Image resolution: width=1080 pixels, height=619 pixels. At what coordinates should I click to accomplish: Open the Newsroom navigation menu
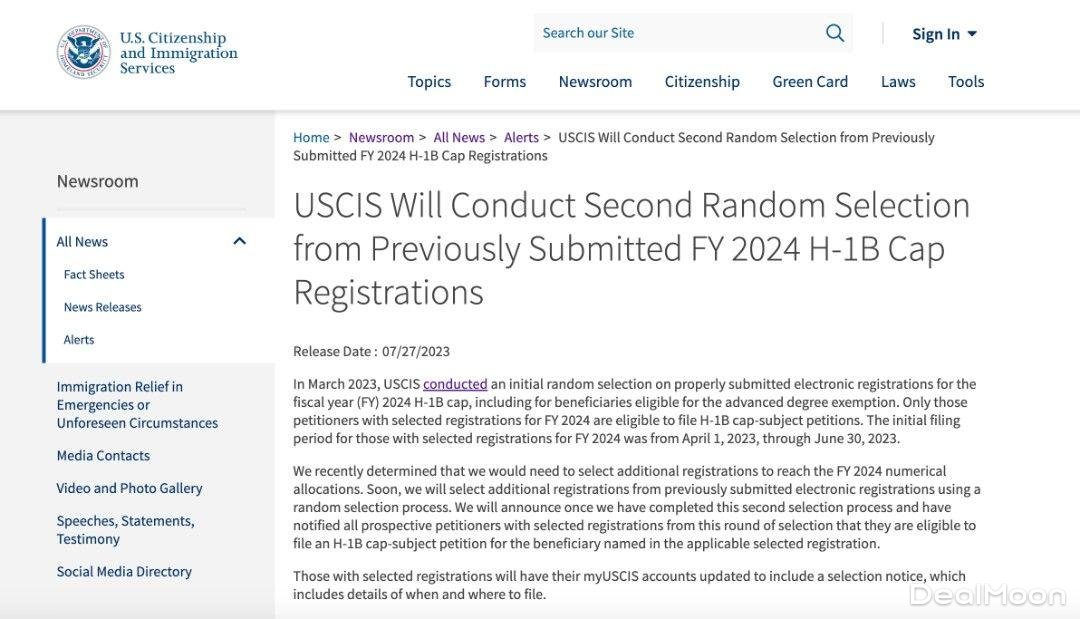click(x=595, y=81)
